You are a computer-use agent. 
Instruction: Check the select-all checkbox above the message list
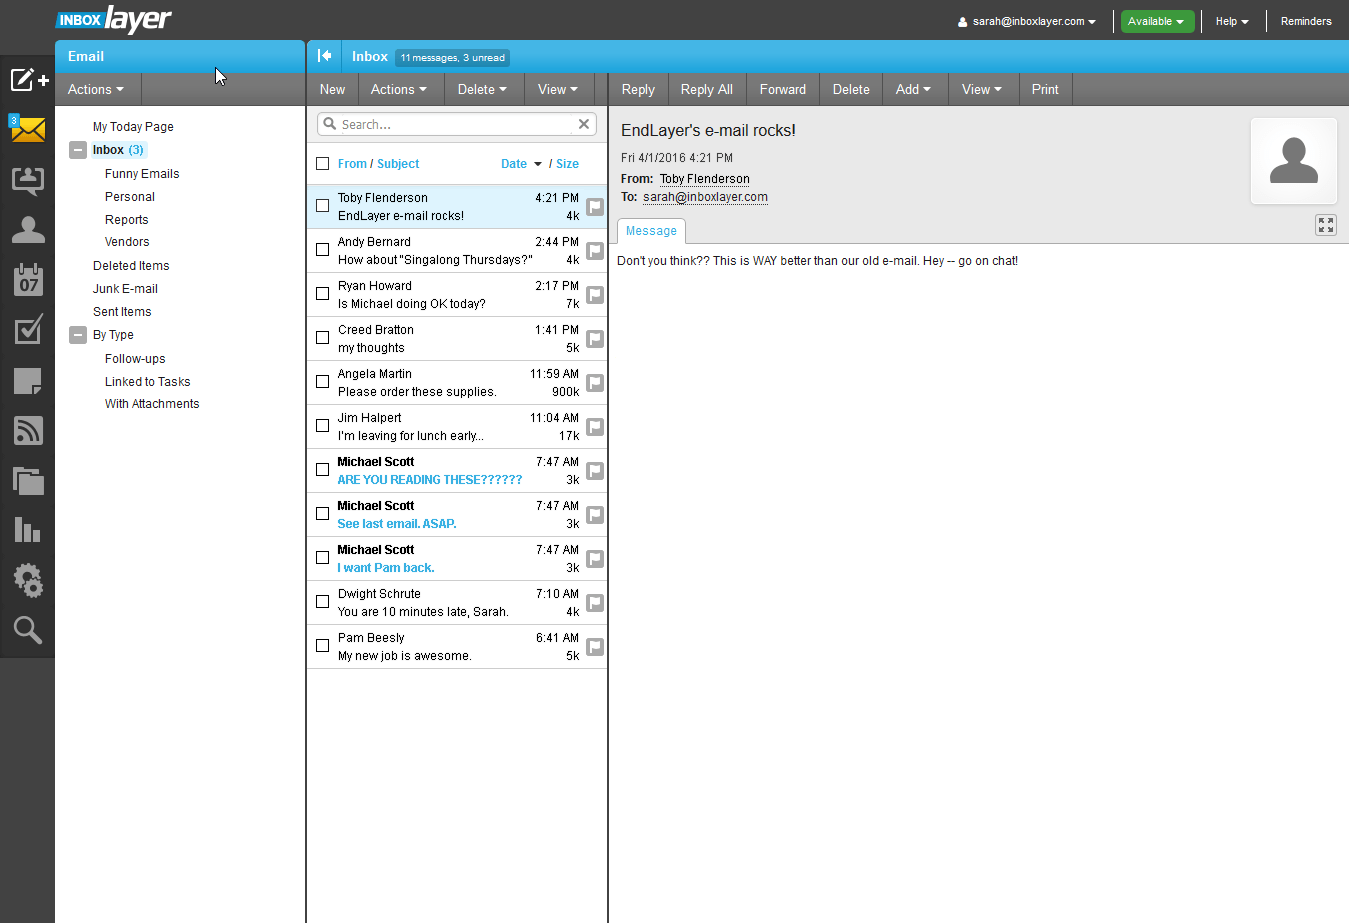pos(322,163)
